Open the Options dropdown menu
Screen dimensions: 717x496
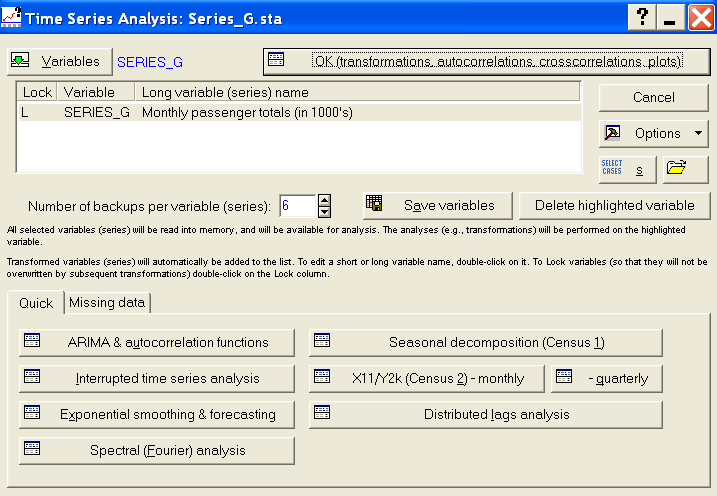(x=653, y=133)
